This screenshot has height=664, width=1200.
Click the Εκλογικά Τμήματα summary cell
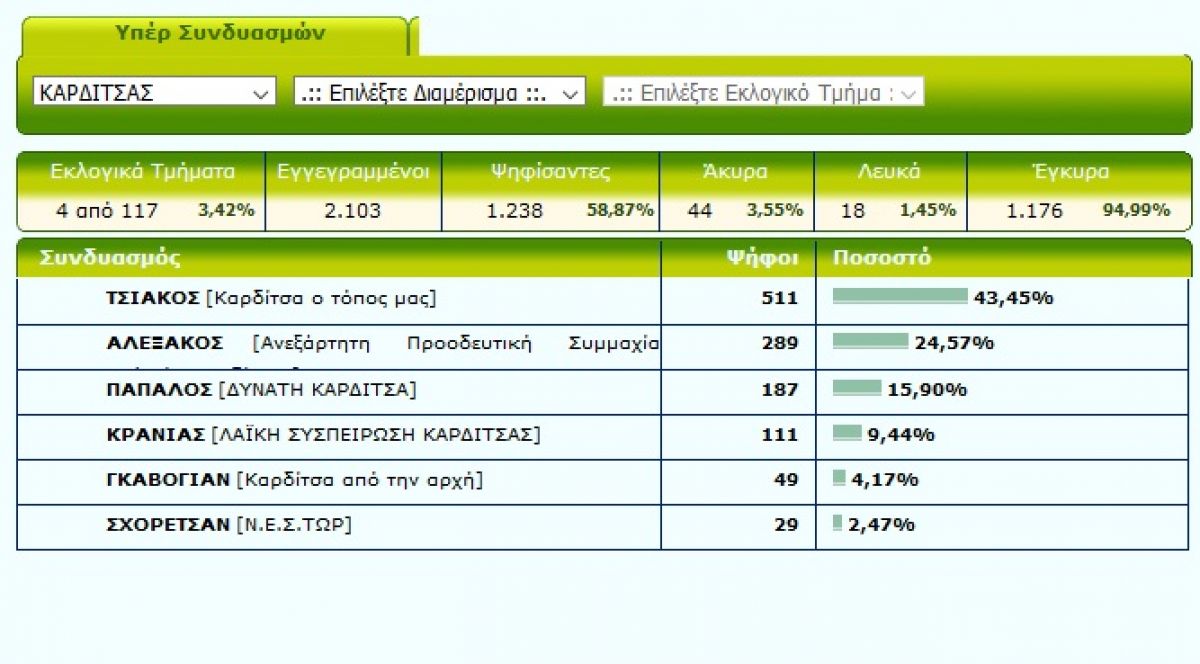[x=142, y=191]
